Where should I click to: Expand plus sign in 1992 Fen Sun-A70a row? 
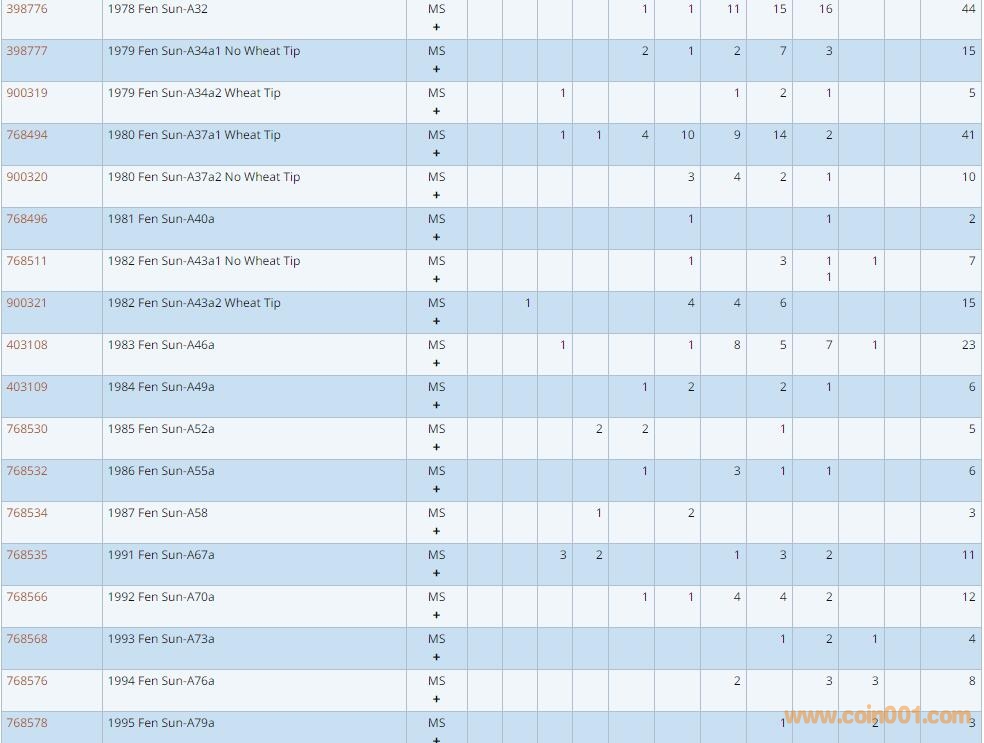[x=436, y=616]
